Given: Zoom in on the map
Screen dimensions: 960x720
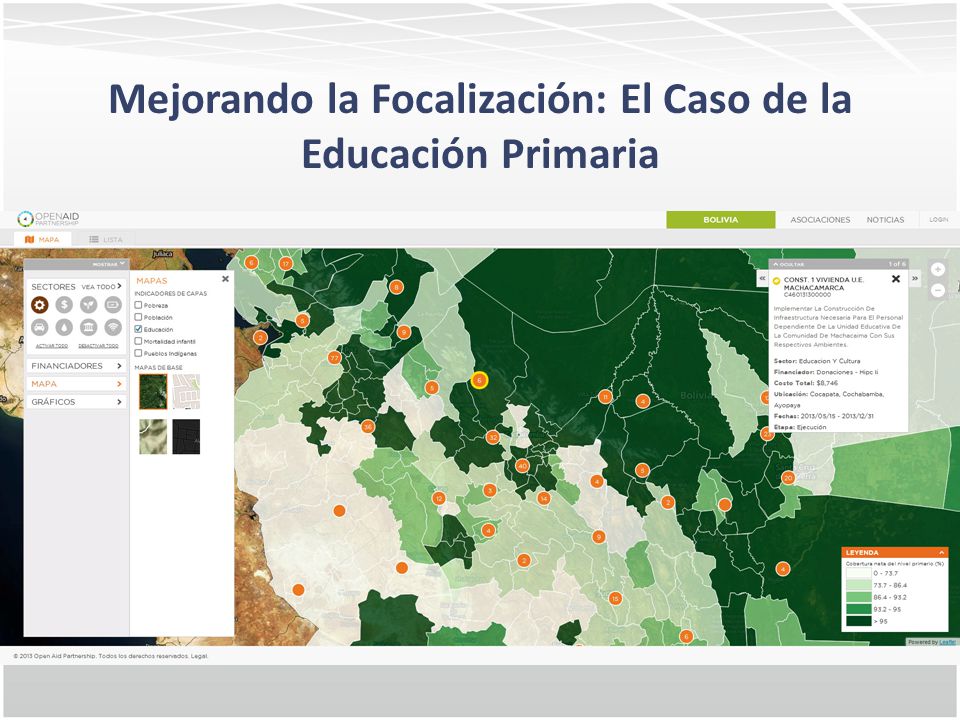Looking at the screenshot, I should pos(937,269).
